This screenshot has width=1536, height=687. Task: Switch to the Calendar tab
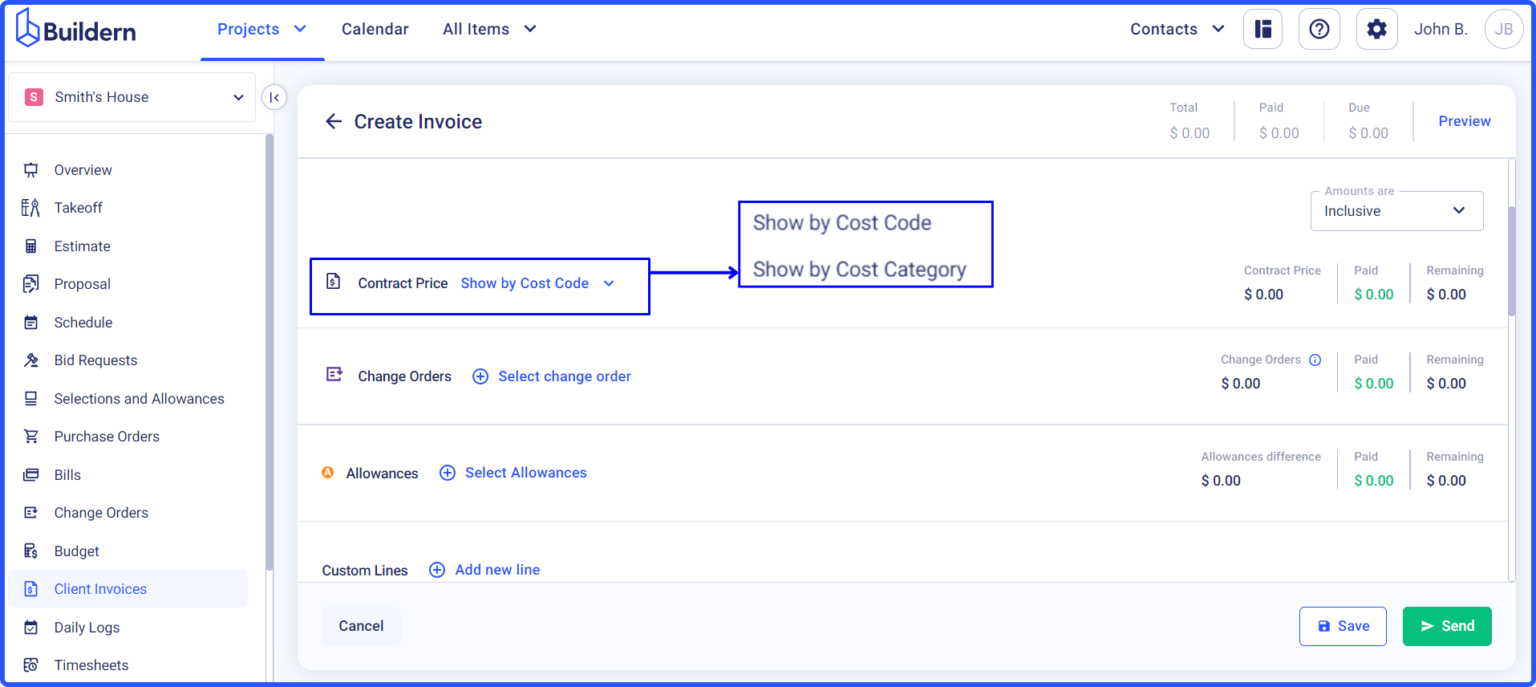(375, 29)
